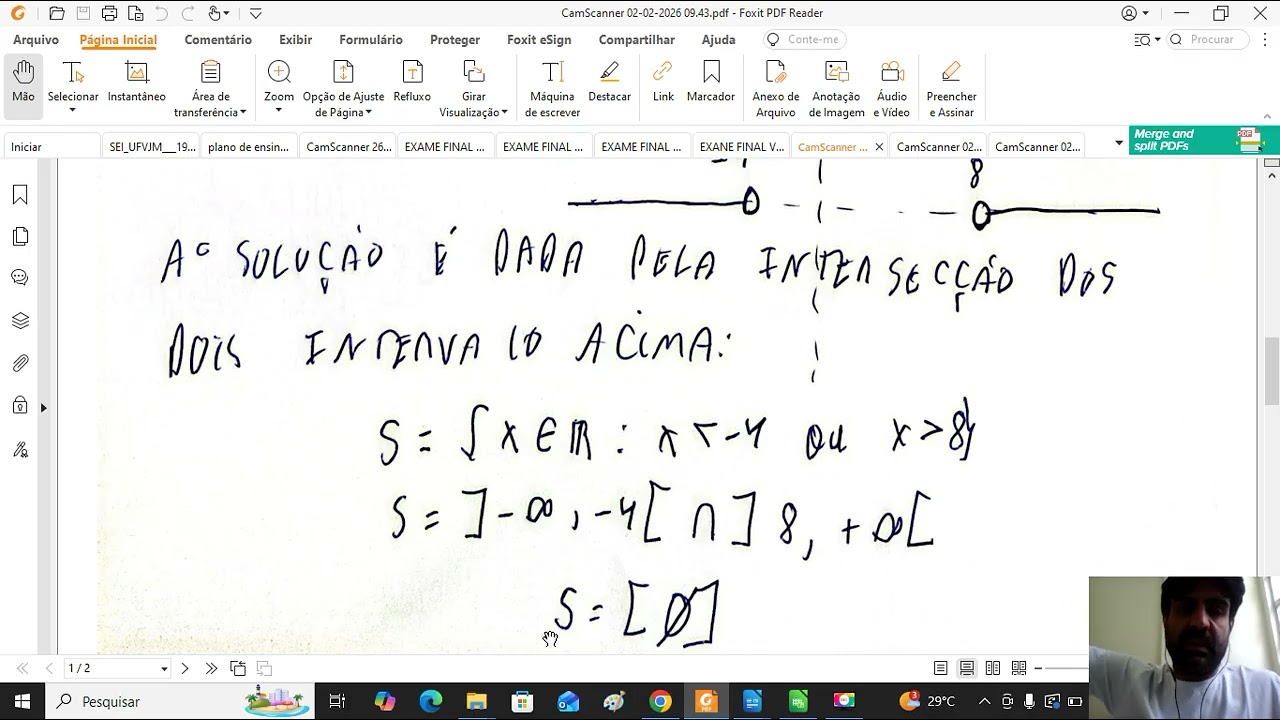Screen dimensions: 1280x720
Task: Insert a Link
Action: (663, 82)
